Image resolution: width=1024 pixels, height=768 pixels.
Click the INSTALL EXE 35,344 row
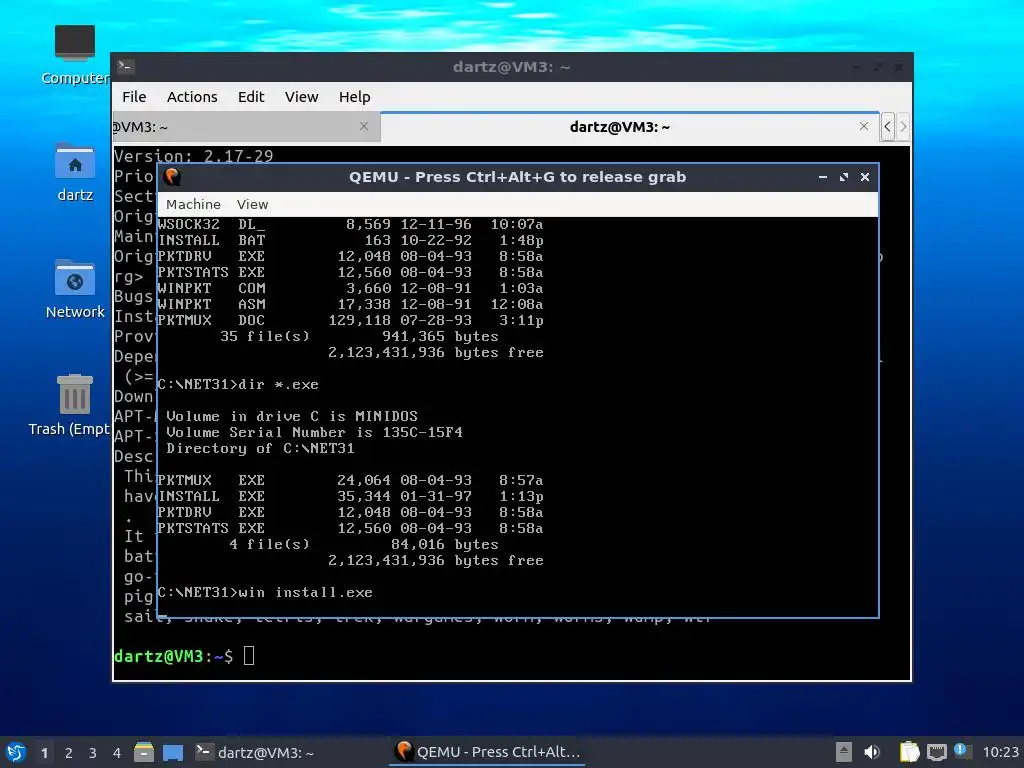pos(350,496)
